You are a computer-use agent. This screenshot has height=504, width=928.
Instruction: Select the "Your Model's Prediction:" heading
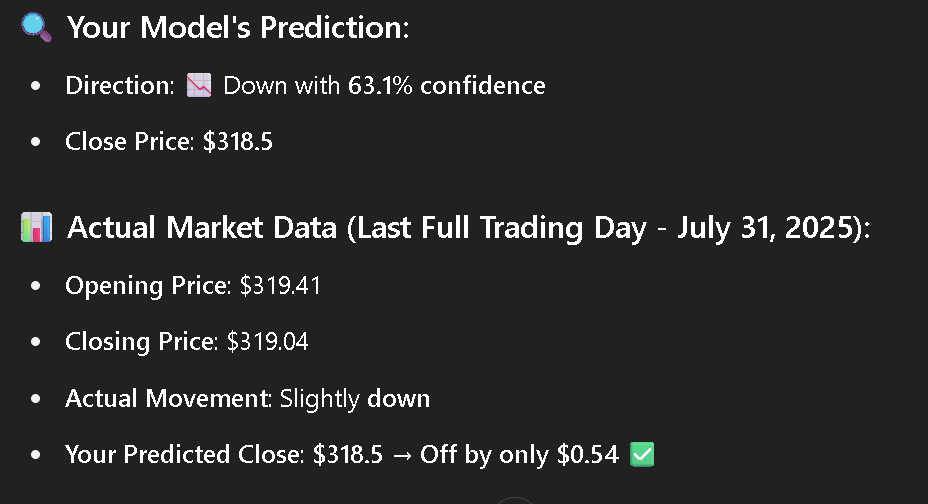click(238, 27)
